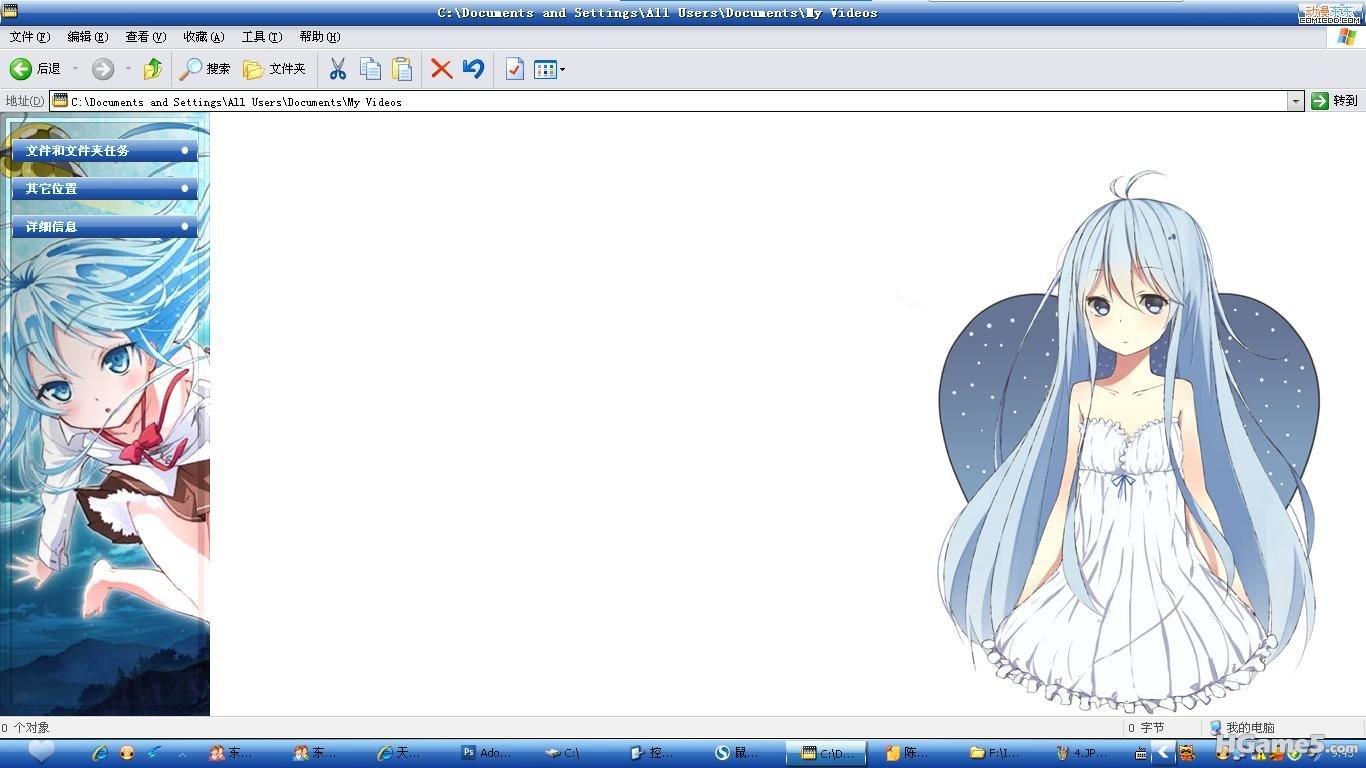Open the 工具(T) menu
This screenshot has width=1366, height=768.
[262, 37]
